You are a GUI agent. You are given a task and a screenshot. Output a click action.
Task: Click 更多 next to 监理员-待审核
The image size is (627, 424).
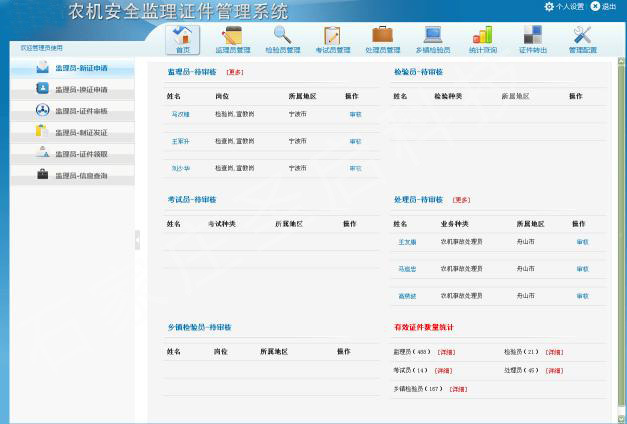[235, 72]
